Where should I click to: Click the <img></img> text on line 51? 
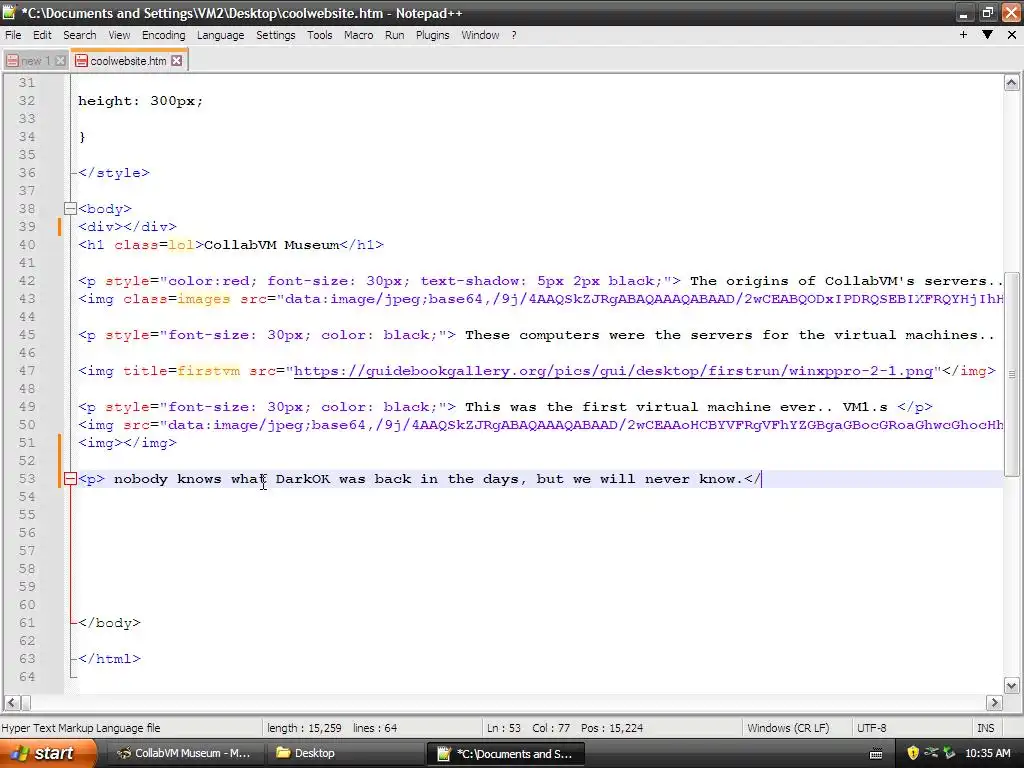(127, 443)
